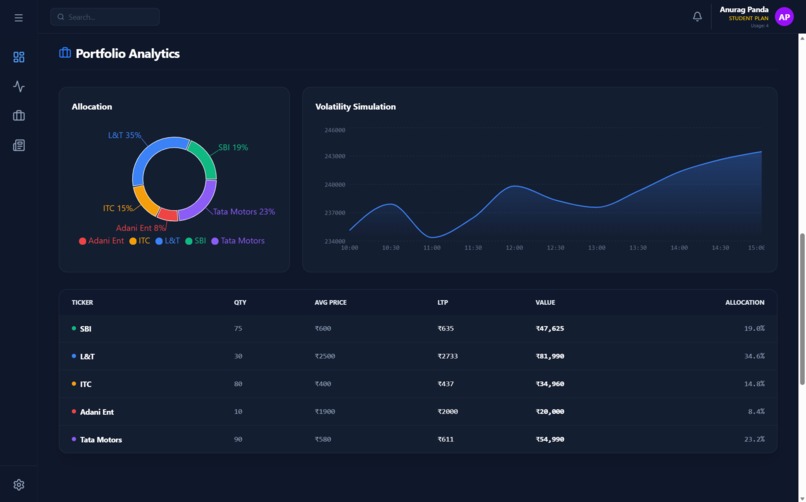Click the L&T 35% chart label
Viewport: 806px width, 502px height.
click(124, 135)
